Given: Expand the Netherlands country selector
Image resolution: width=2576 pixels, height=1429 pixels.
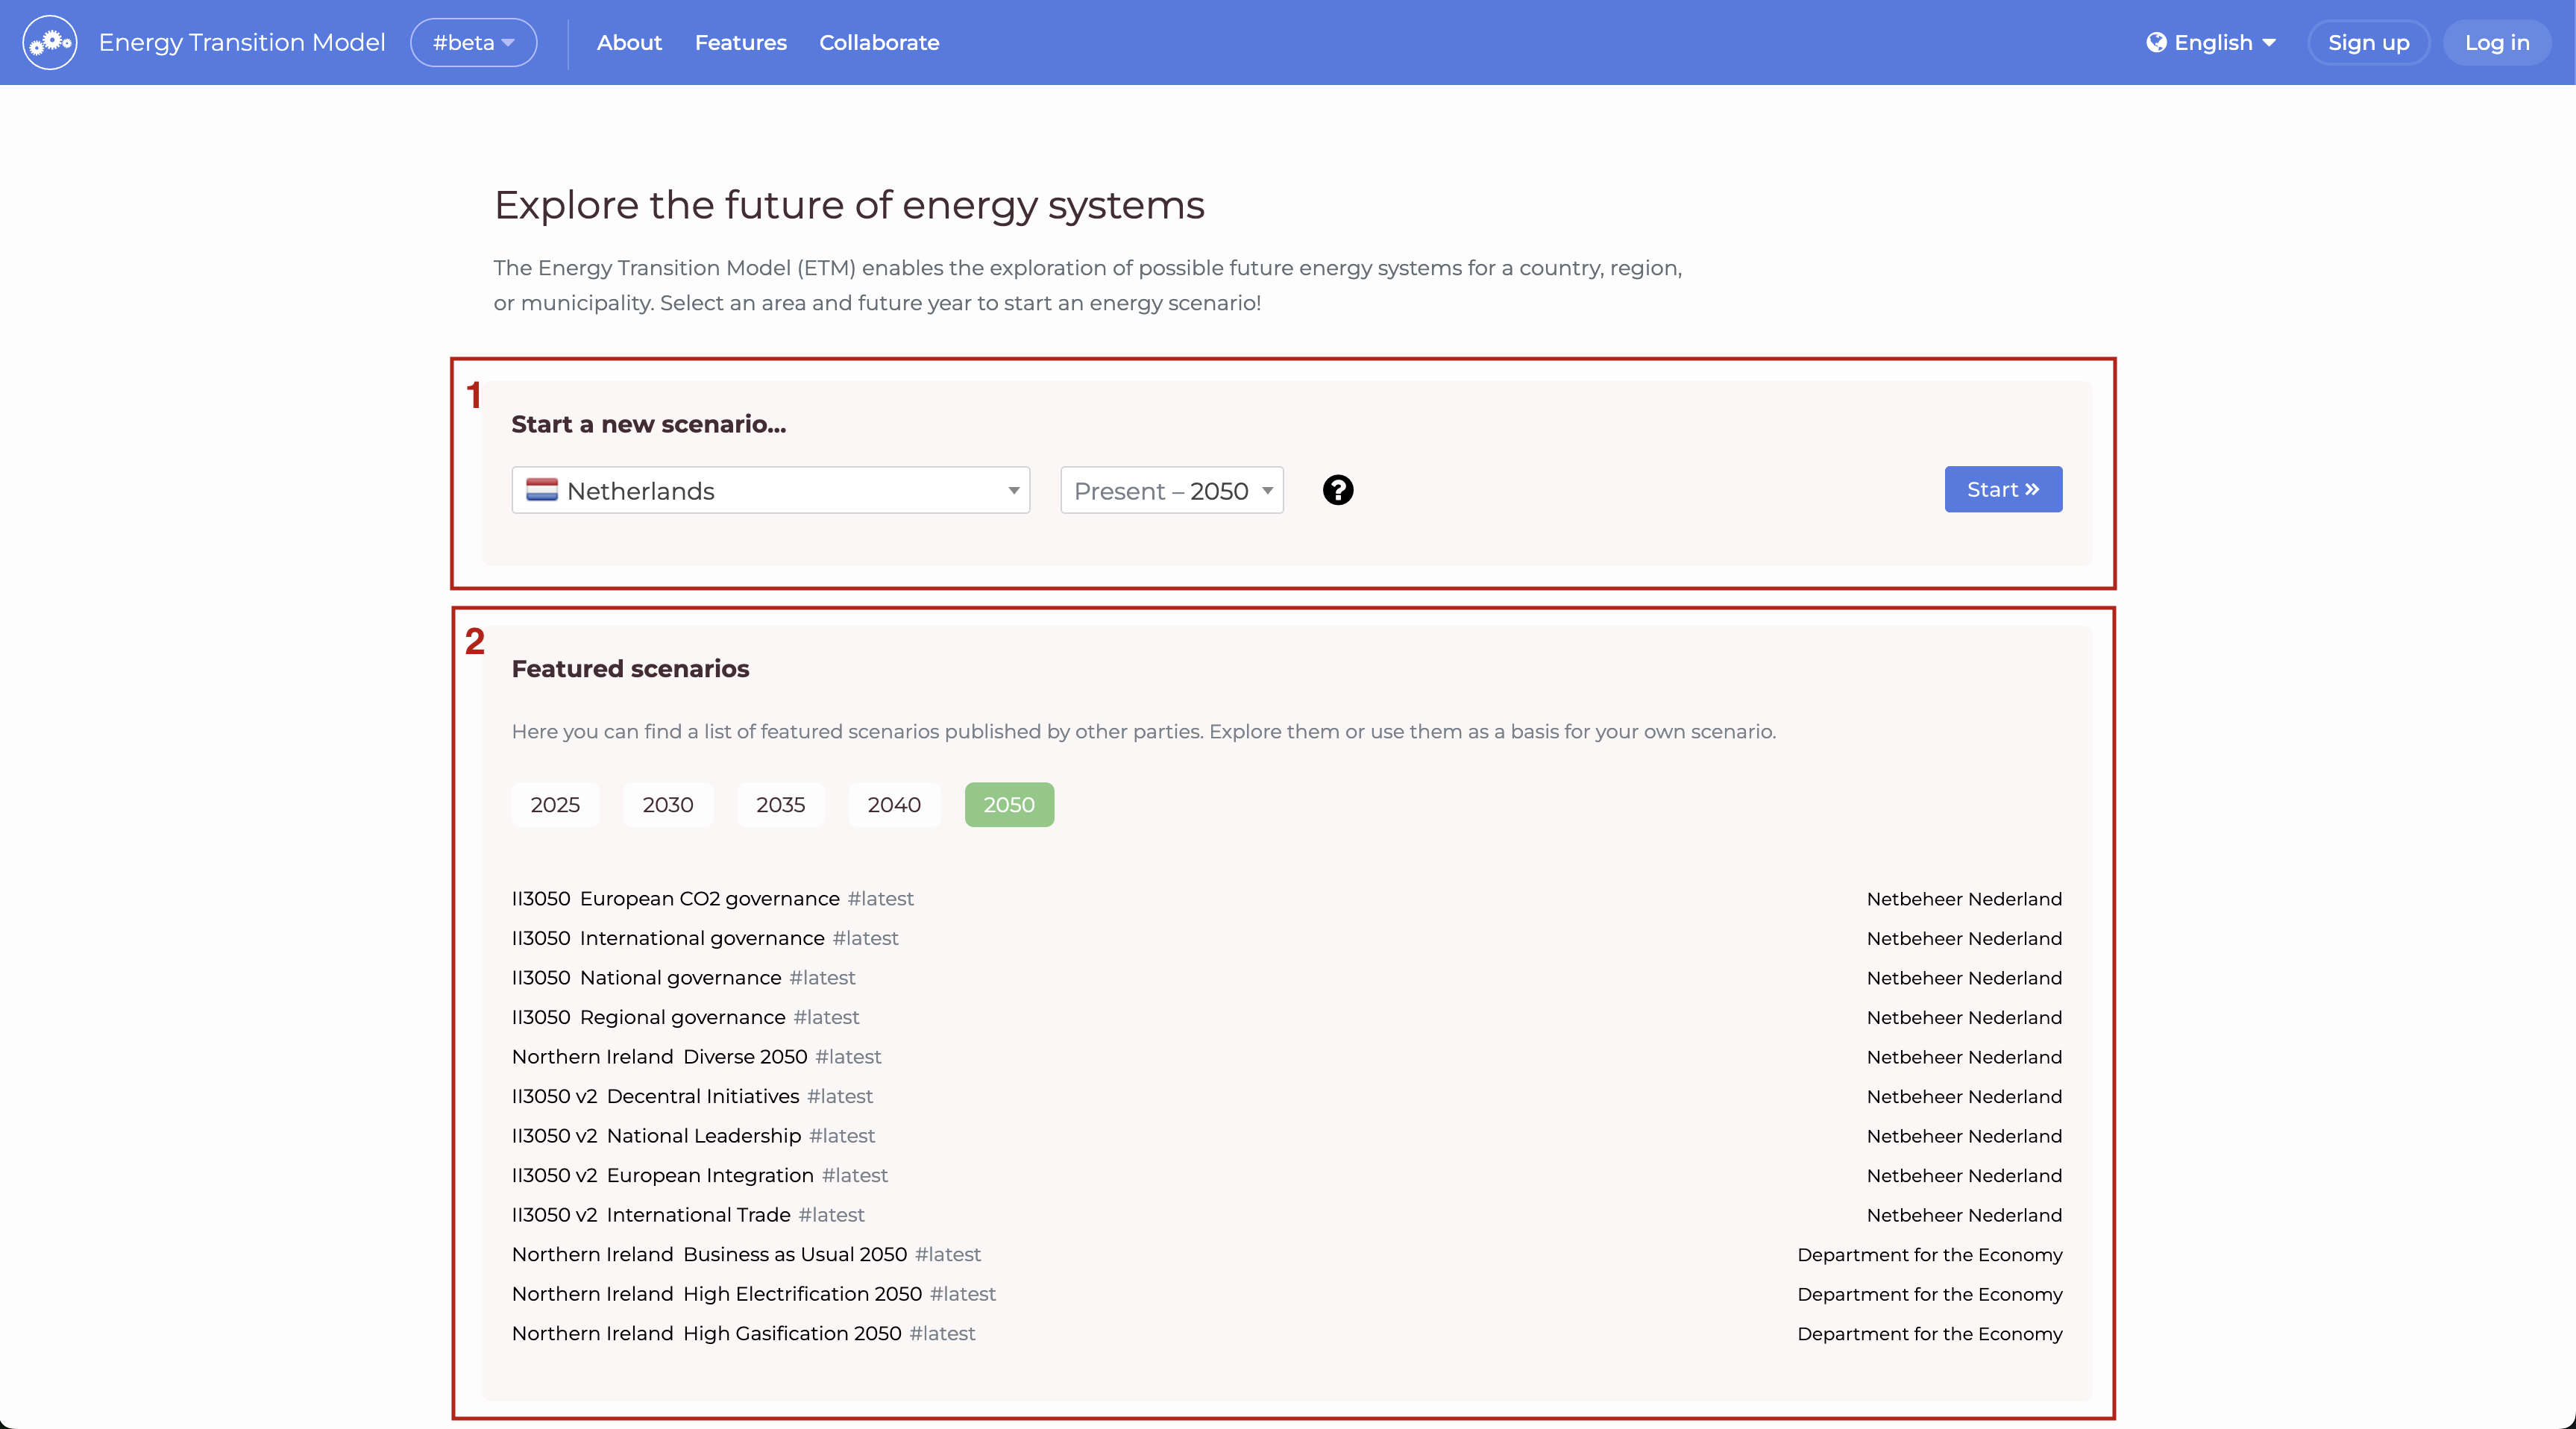Looking at the screenshot, I should pos(770,490).
